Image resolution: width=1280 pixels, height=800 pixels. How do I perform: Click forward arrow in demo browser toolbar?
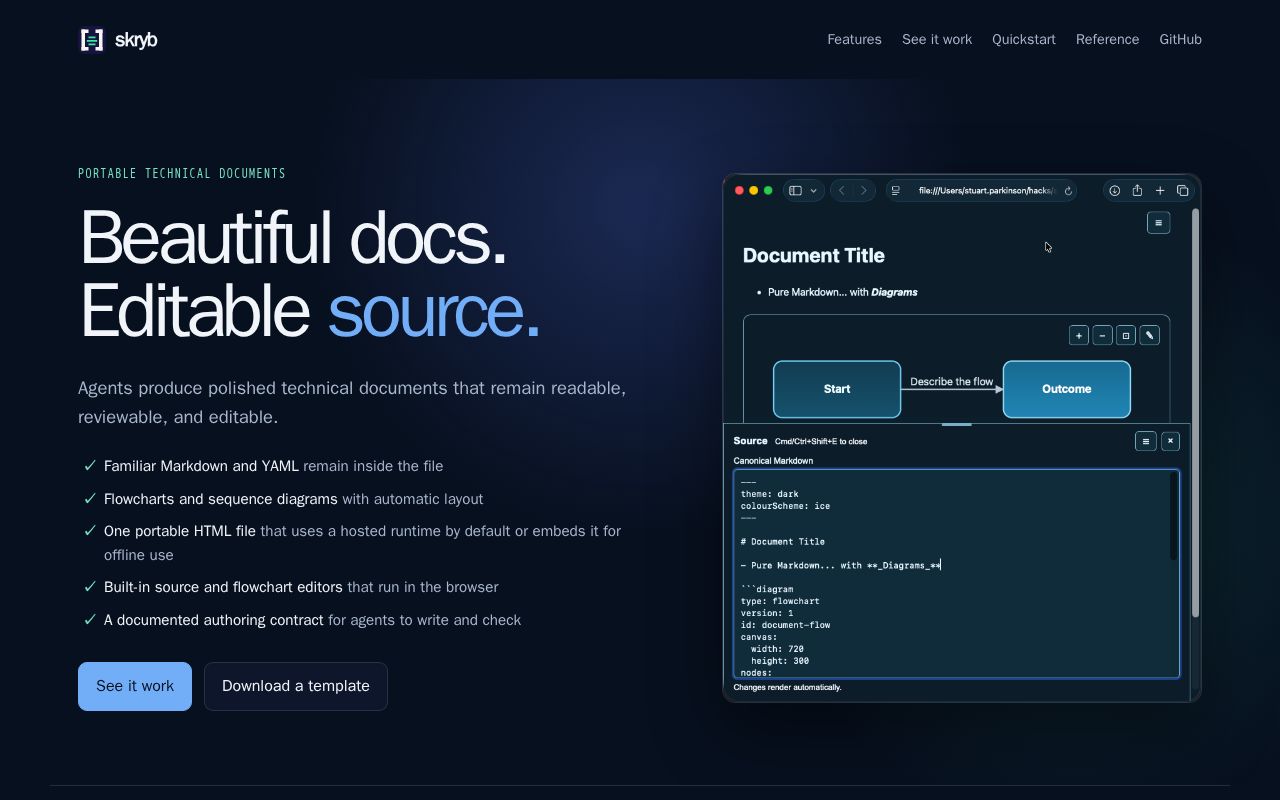tap(863, 191)
